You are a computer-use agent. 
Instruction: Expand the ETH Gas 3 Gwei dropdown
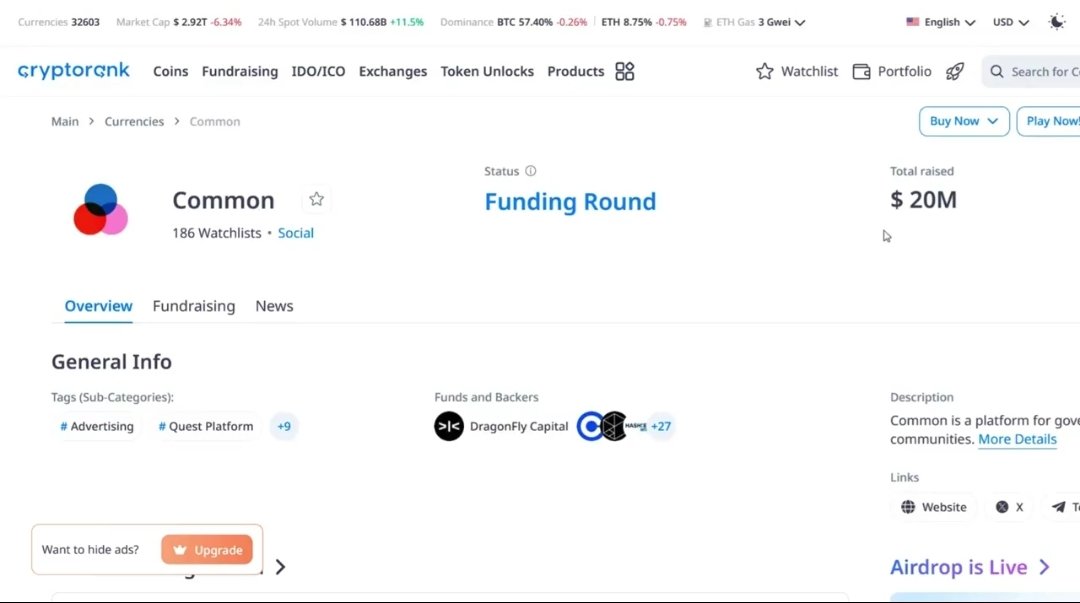pos(800,23)
